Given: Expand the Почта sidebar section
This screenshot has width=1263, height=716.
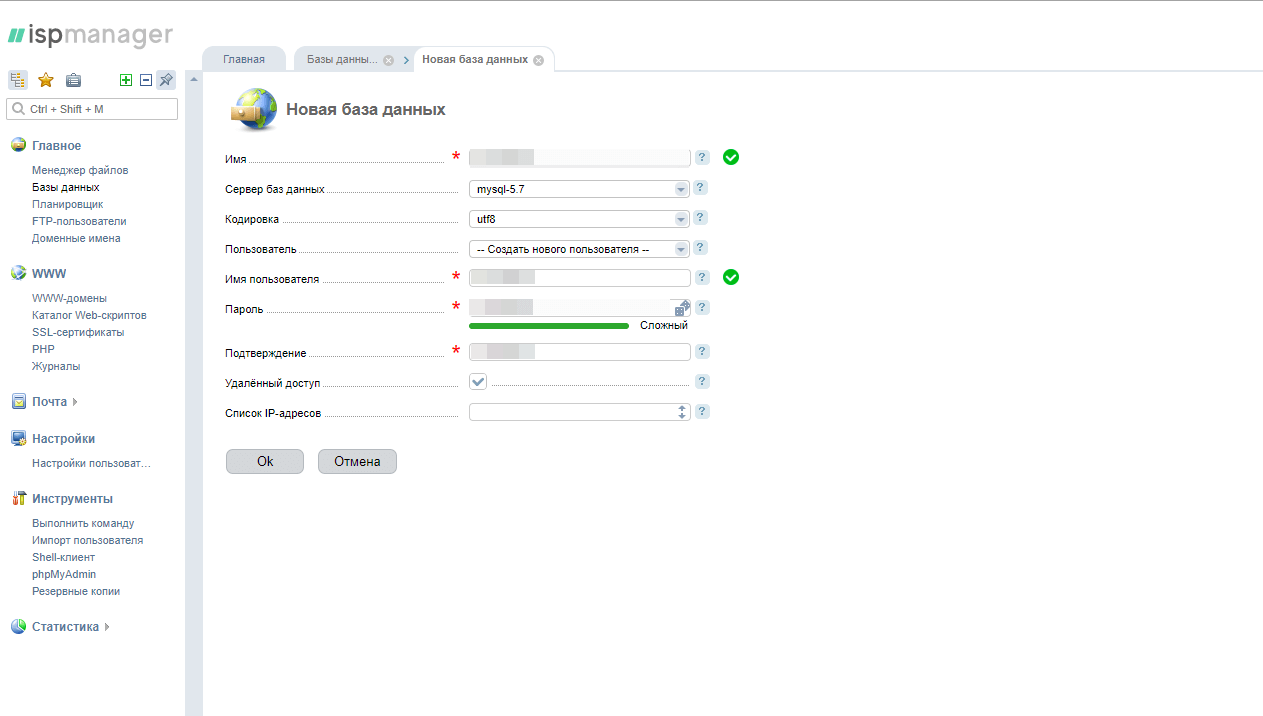Looking at the screenshot, I should (49, 402).
